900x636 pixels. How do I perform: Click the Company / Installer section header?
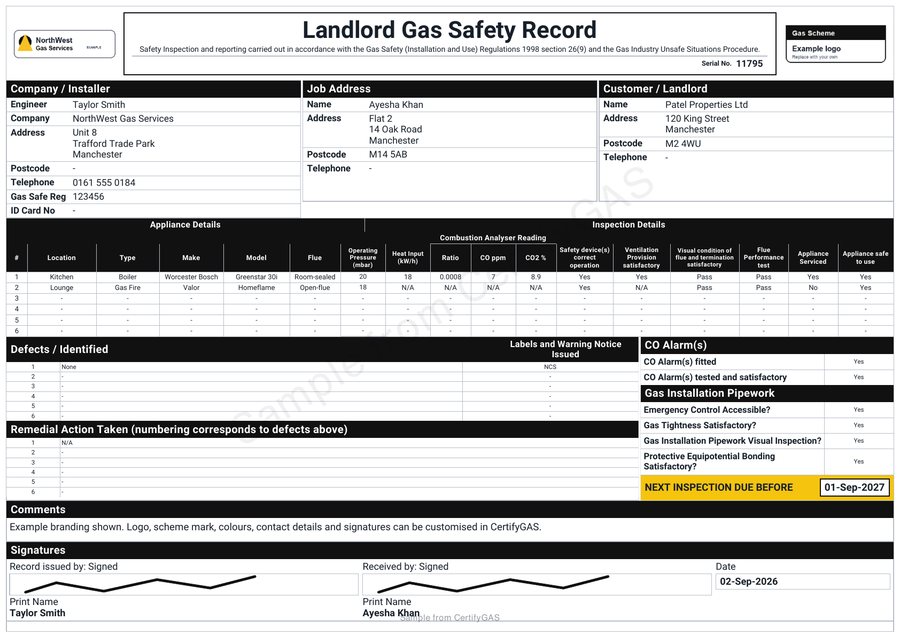tap(153, 88)
